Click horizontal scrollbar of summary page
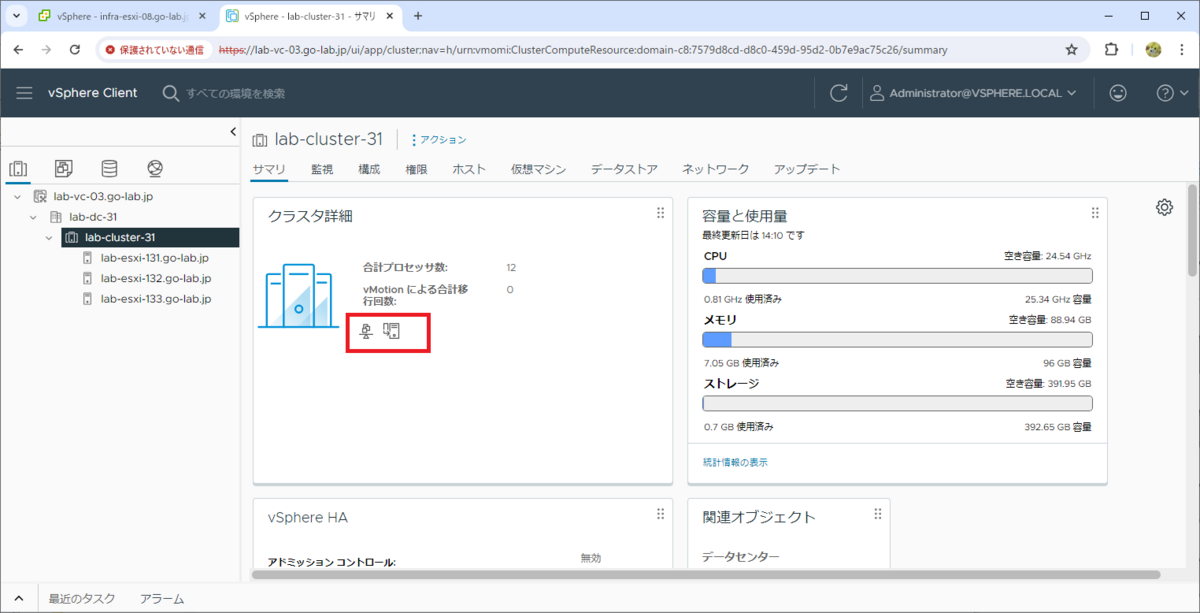The height and width of the screenshot is (613, 1200). coord(706,575)
